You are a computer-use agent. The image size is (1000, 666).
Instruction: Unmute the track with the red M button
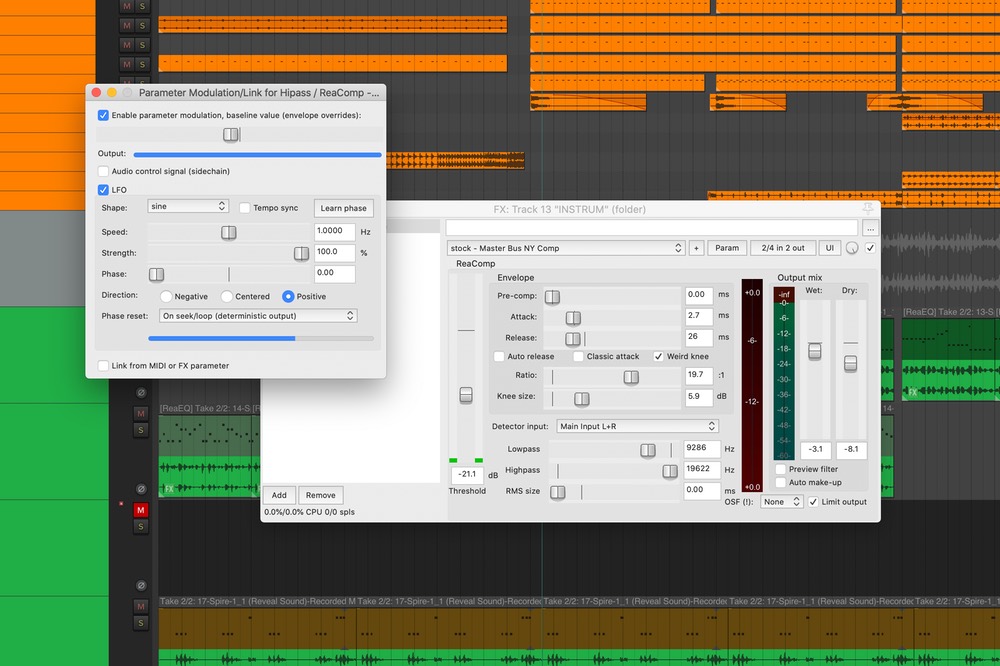tap(141, 510)
